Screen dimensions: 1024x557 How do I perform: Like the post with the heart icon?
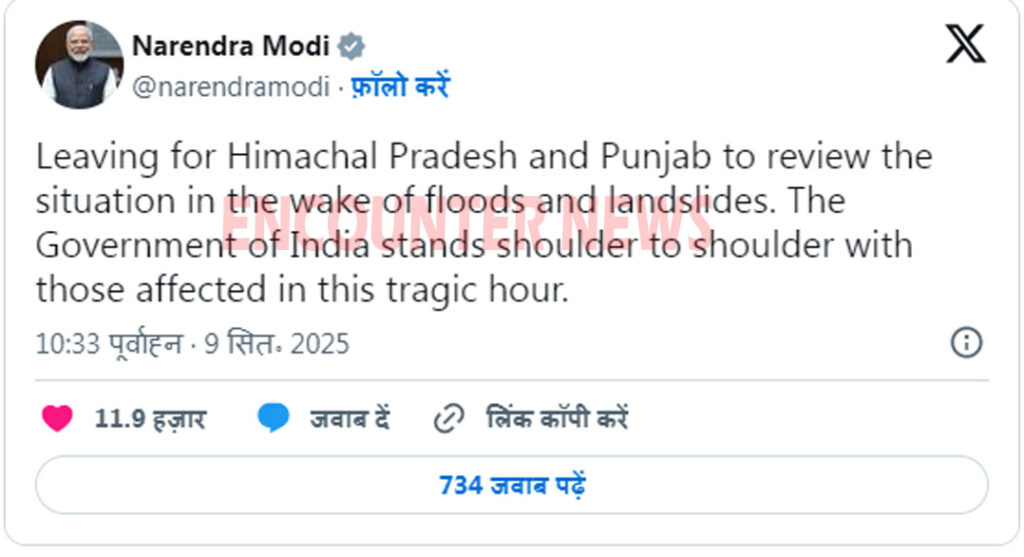tap(57, 418)
